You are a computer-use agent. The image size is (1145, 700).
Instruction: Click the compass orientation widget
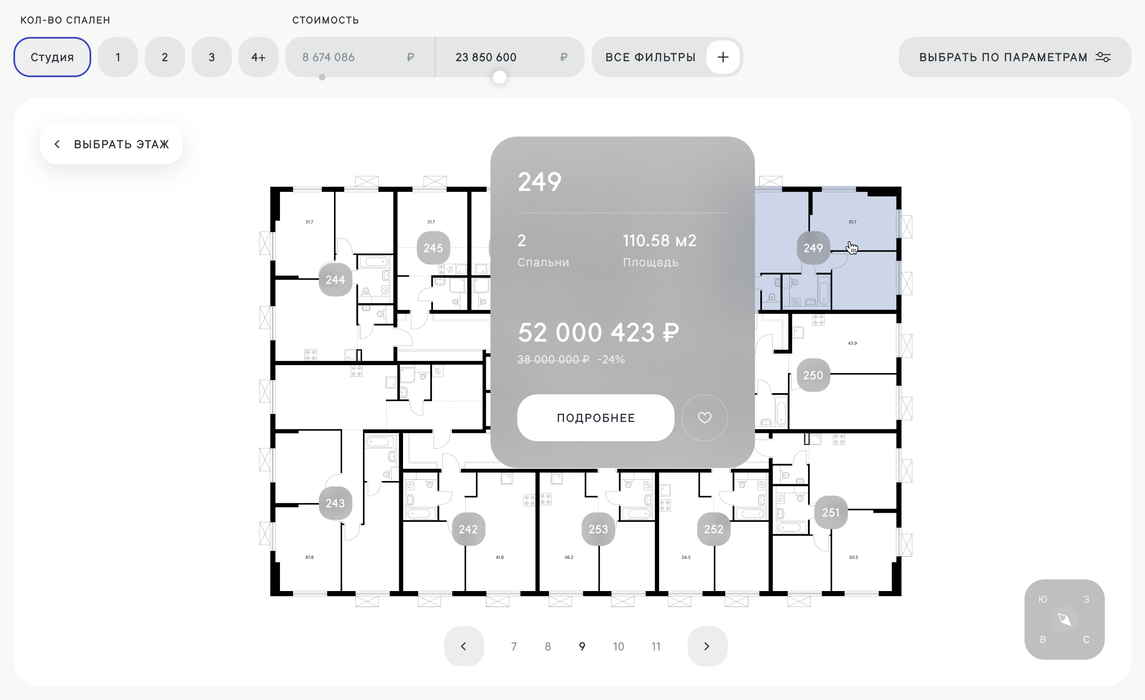click(1065, 619)
